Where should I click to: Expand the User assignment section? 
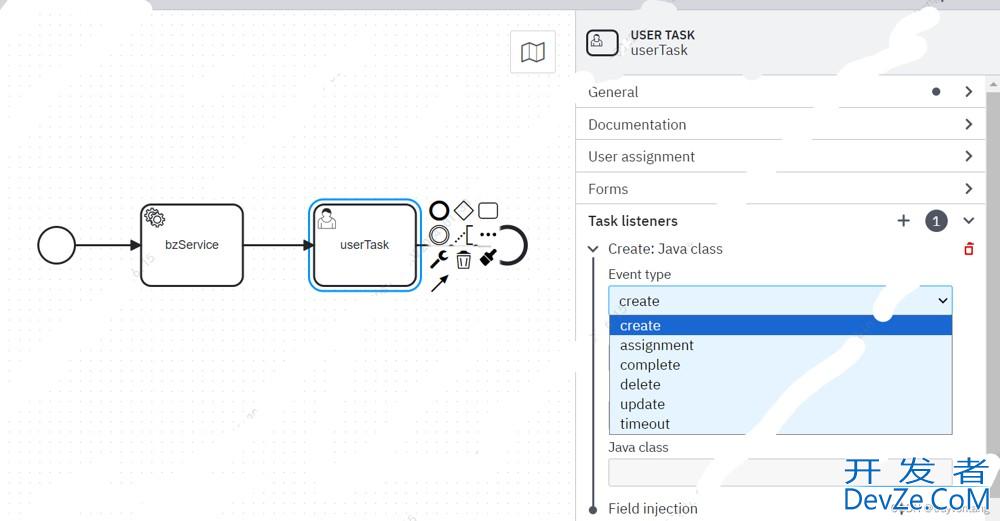point(780,156)
